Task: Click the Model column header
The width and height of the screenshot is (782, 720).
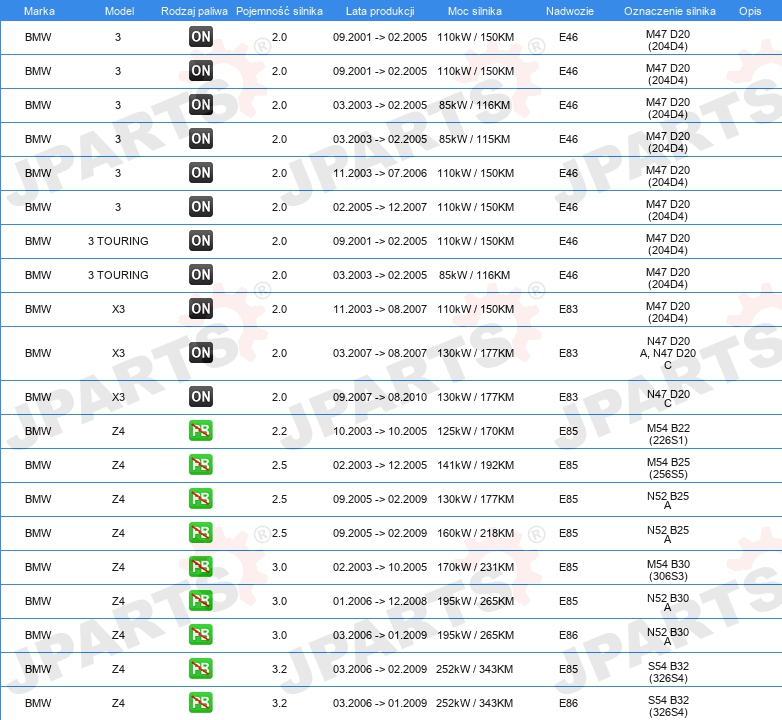Action: [x=119, y=11]
